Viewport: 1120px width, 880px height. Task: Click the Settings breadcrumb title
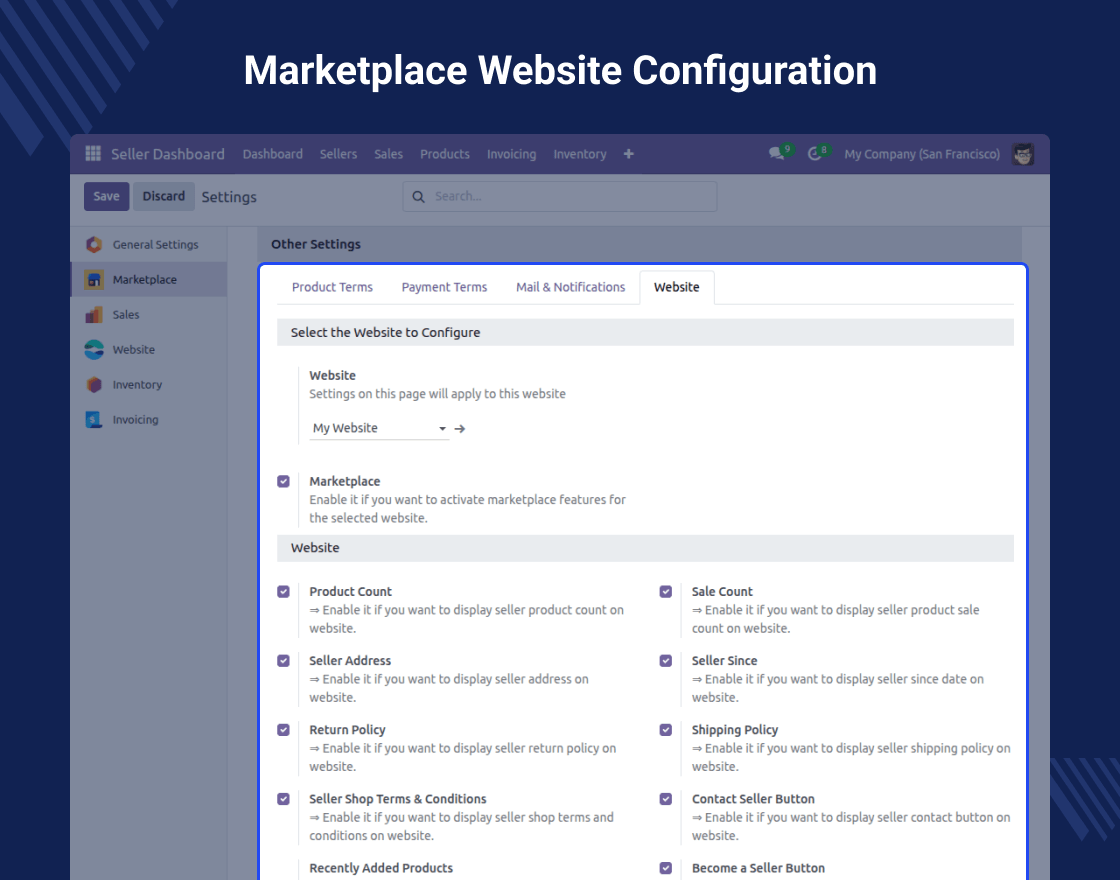(229, 197)
